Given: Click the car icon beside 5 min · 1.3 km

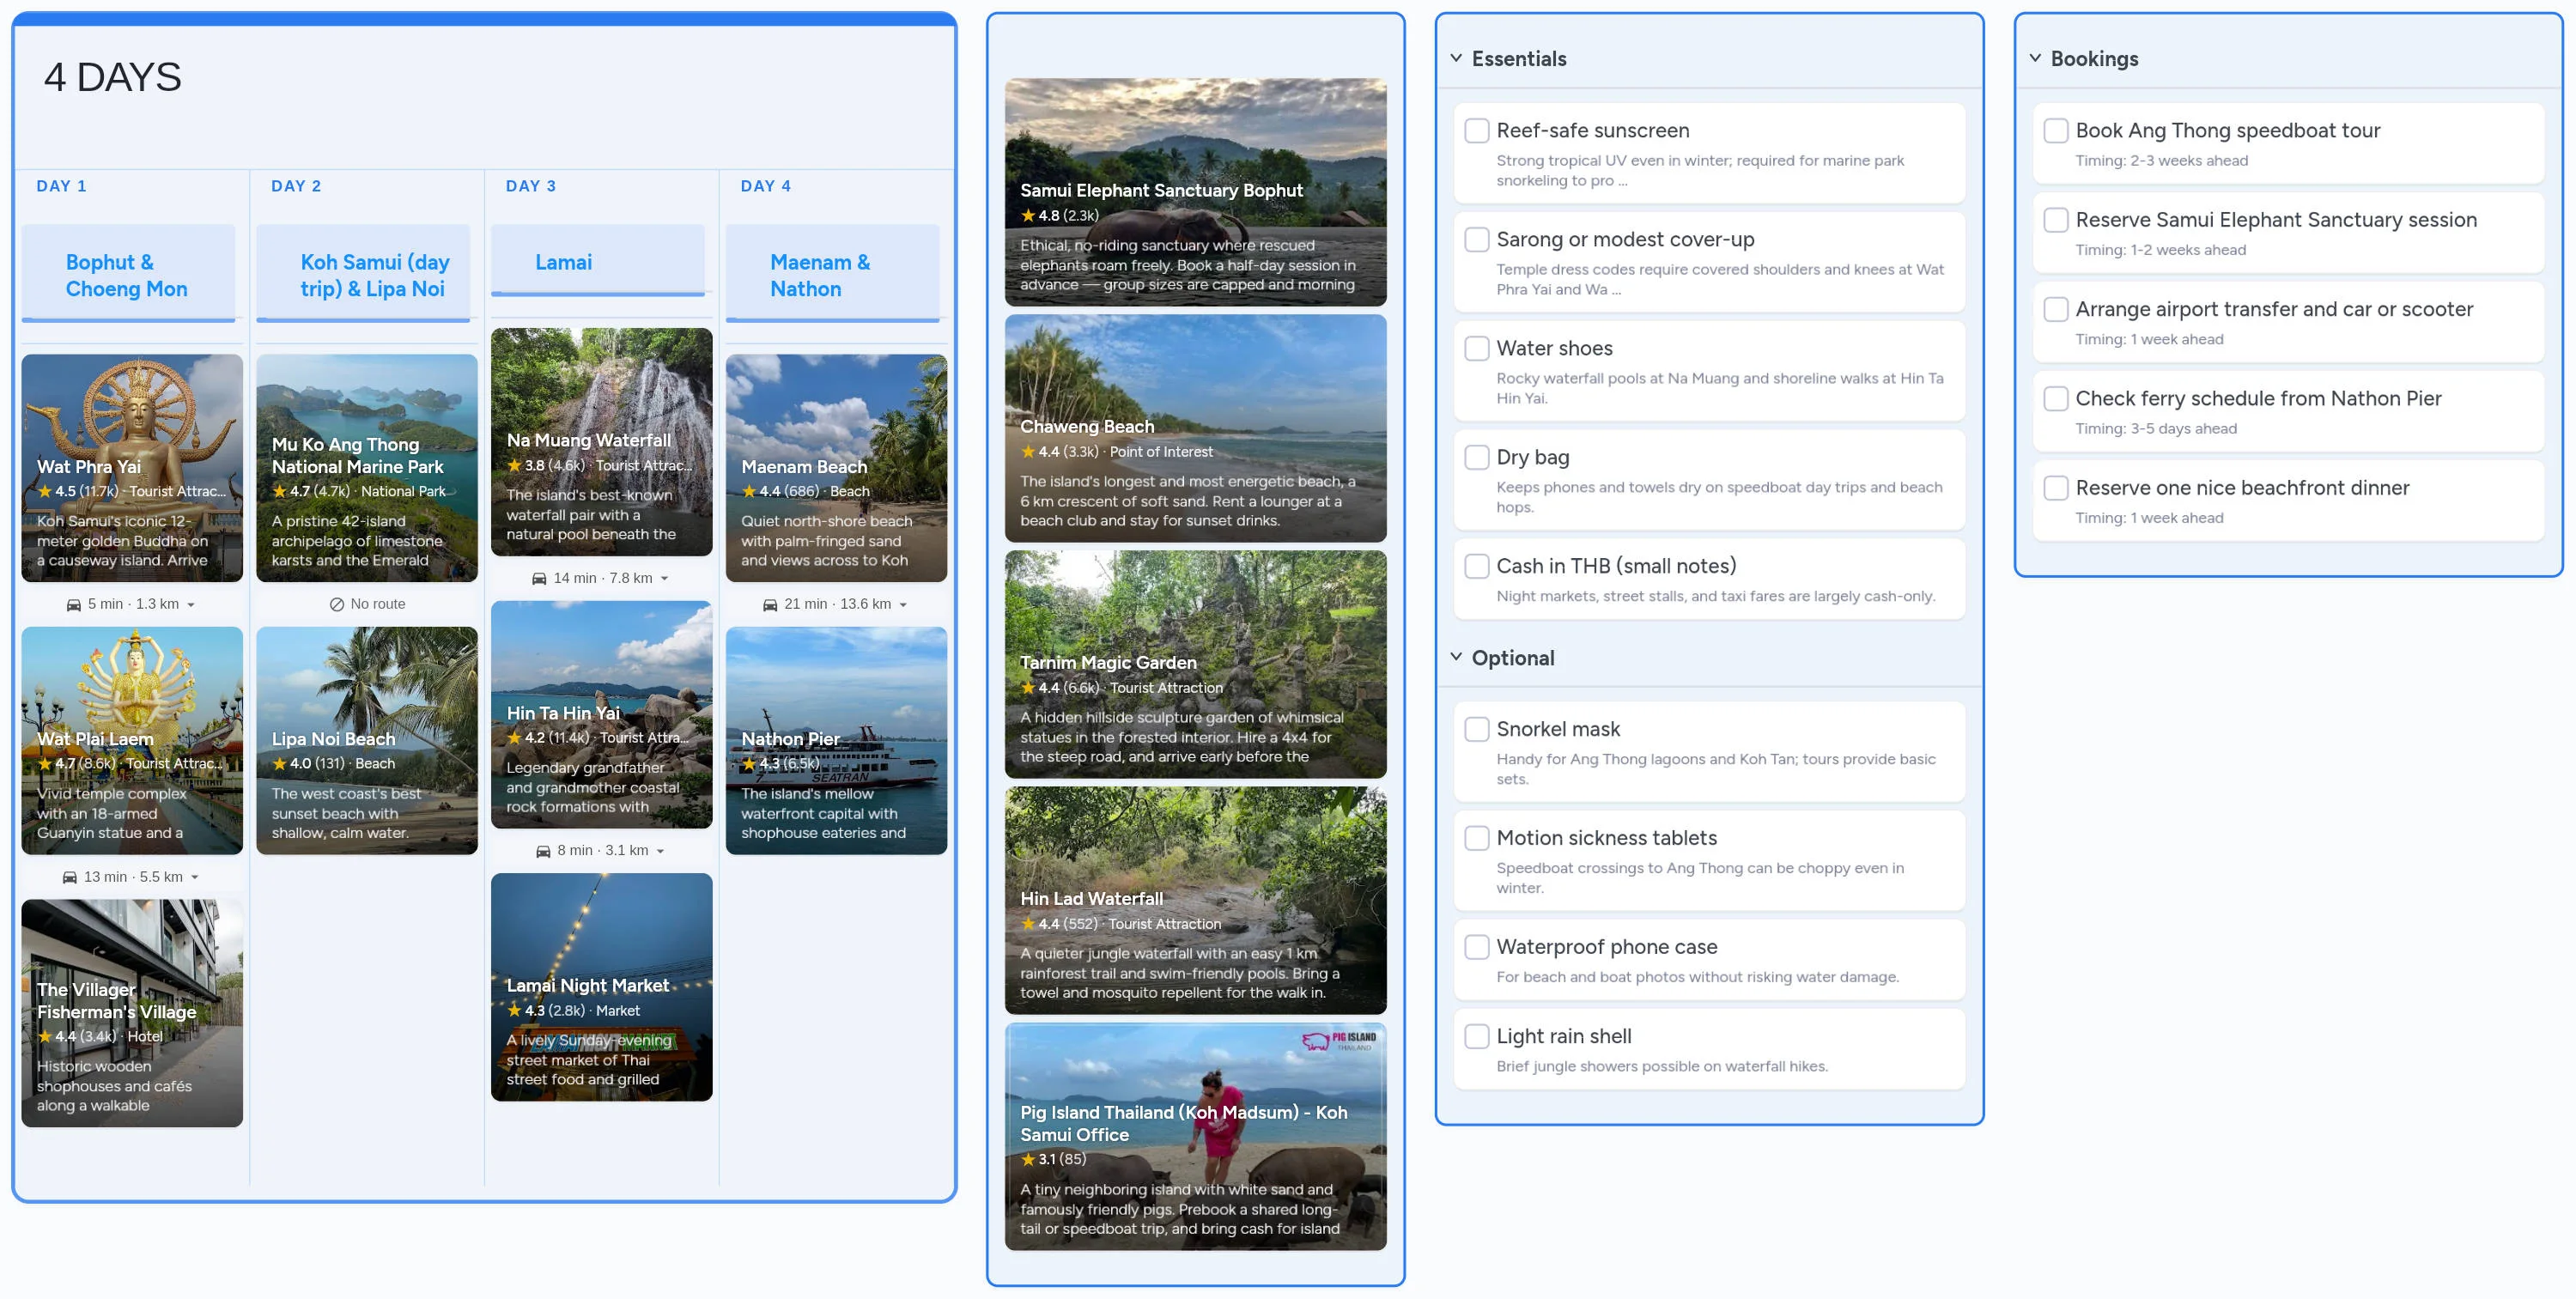Looking at the screenshot, I should 73,605.
